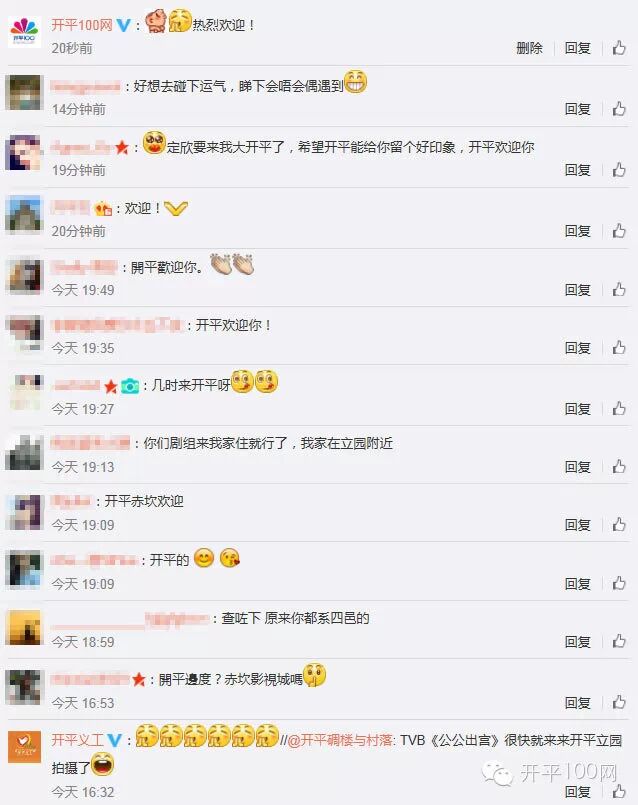Screen dimensions: 638x805
Task: Reply to the 我家在立园附近 comment
Action: [x=577, y=467]
